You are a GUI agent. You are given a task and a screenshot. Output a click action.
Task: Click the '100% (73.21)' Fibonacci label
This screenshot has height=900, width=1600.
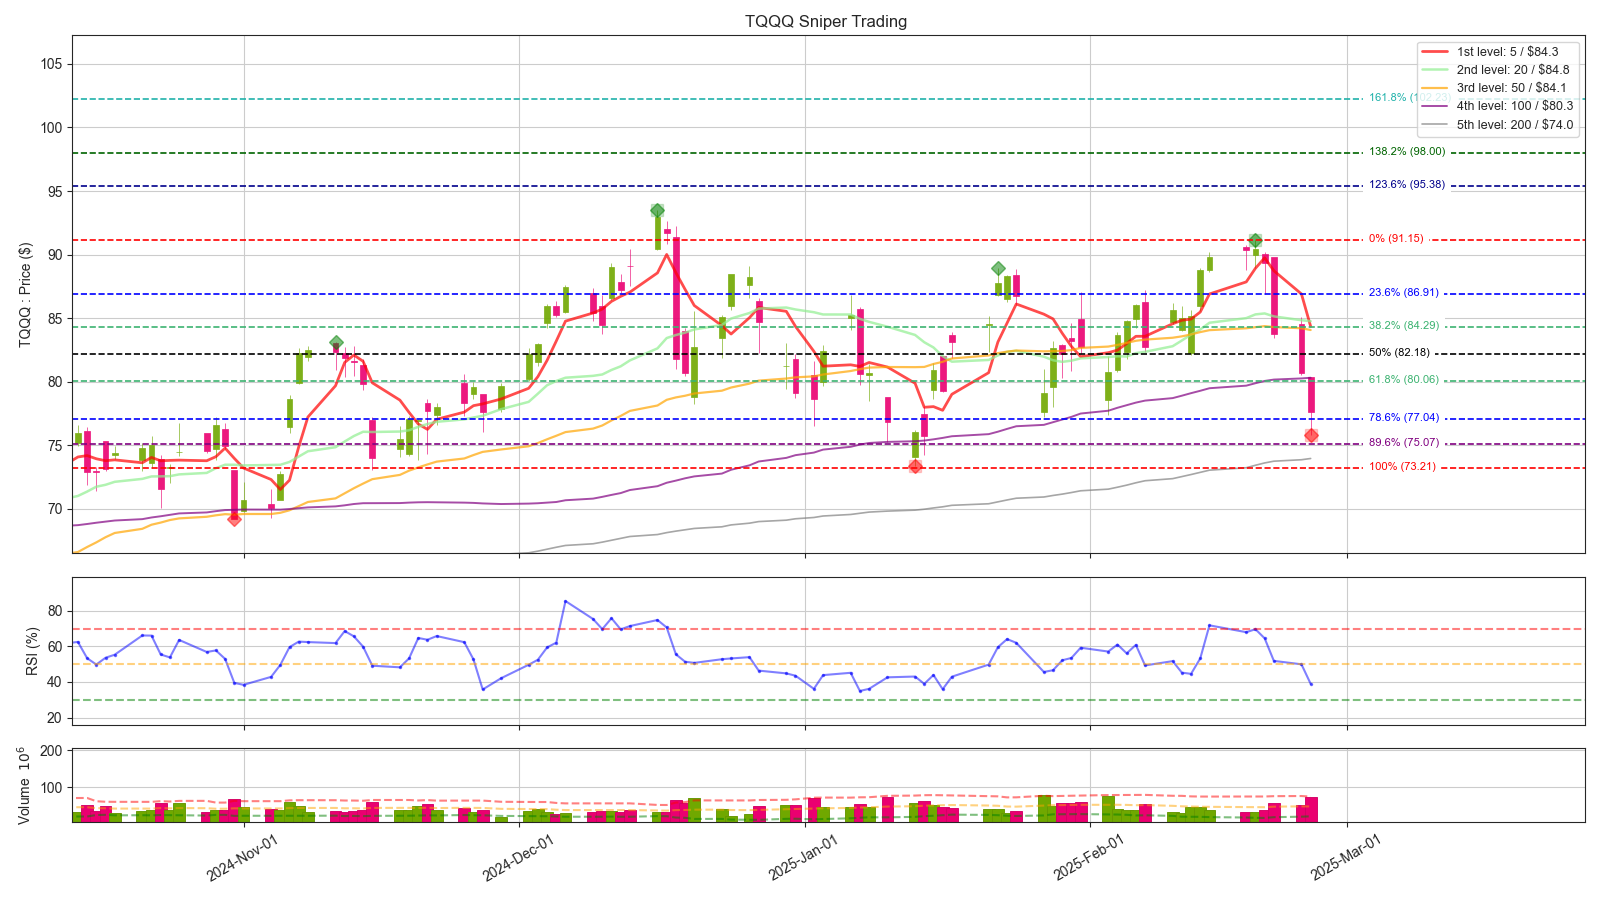click(x=1401, y=467)
